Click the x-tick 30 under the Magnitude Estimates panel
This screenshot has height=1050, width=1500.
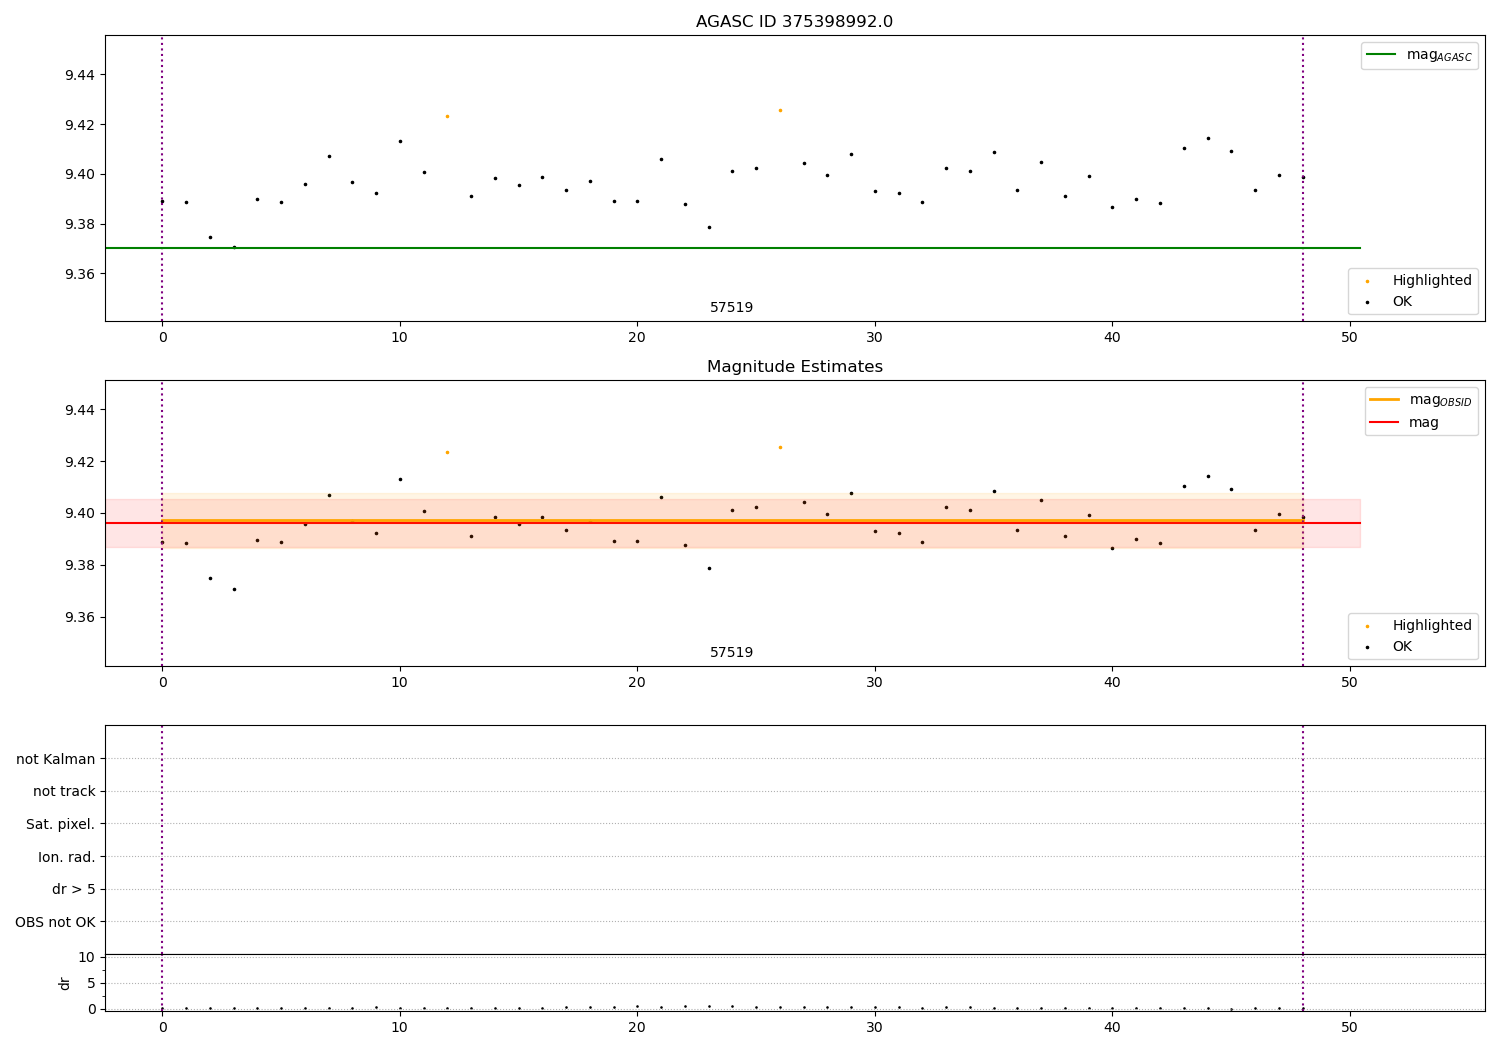(x=875, y=683)
